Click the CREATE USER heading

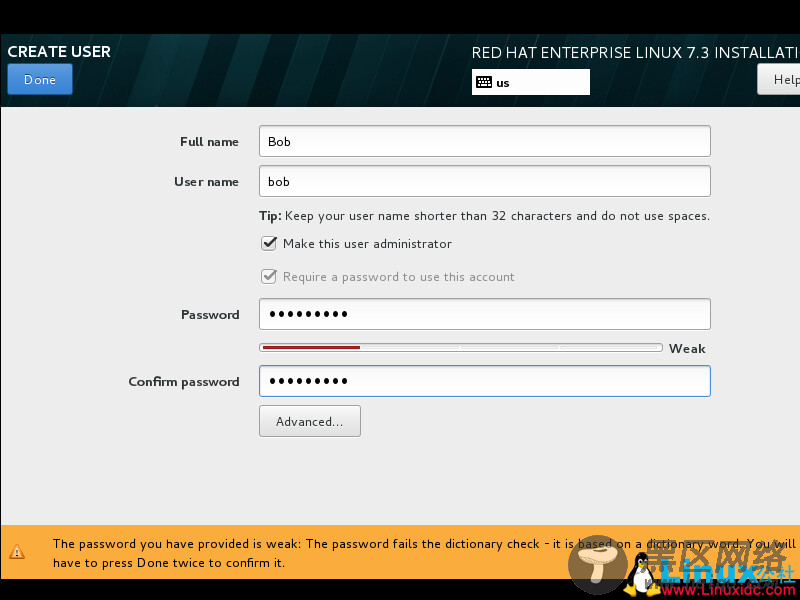pos(59,52)
